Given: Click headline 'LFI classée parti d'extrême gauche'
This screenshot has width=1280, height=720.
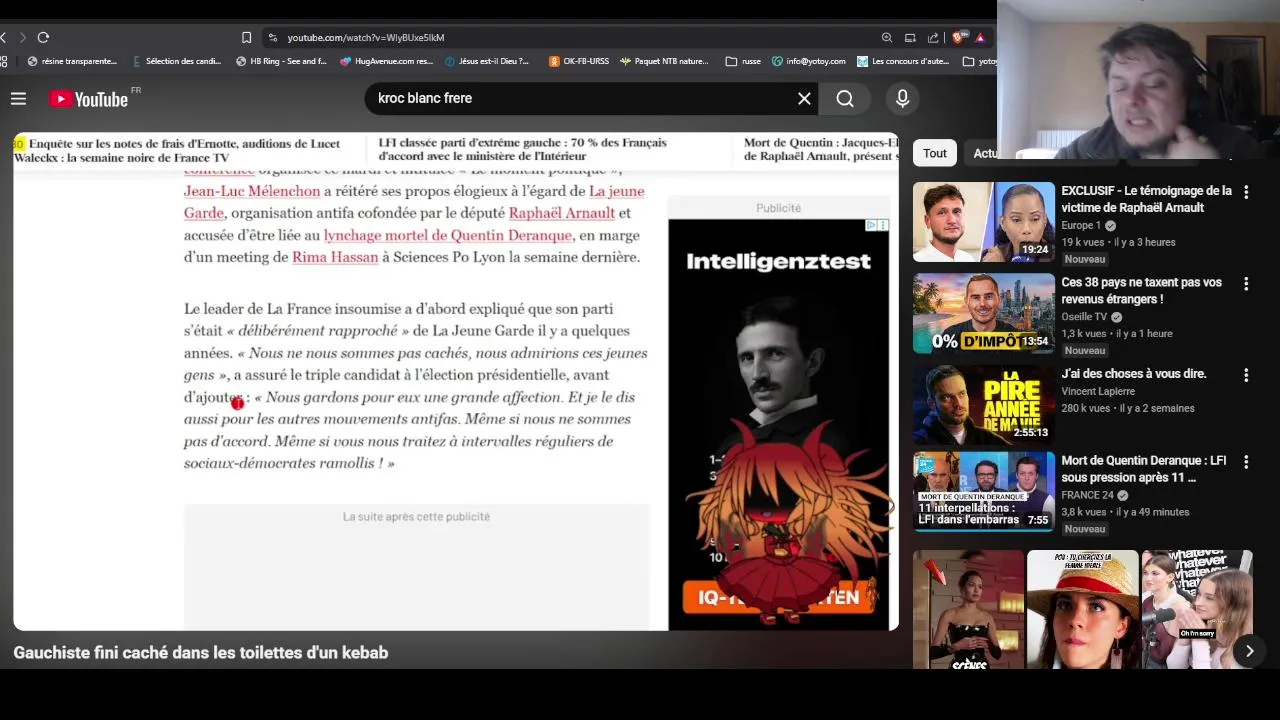Looking at the screenshot, I should (522, 150).
